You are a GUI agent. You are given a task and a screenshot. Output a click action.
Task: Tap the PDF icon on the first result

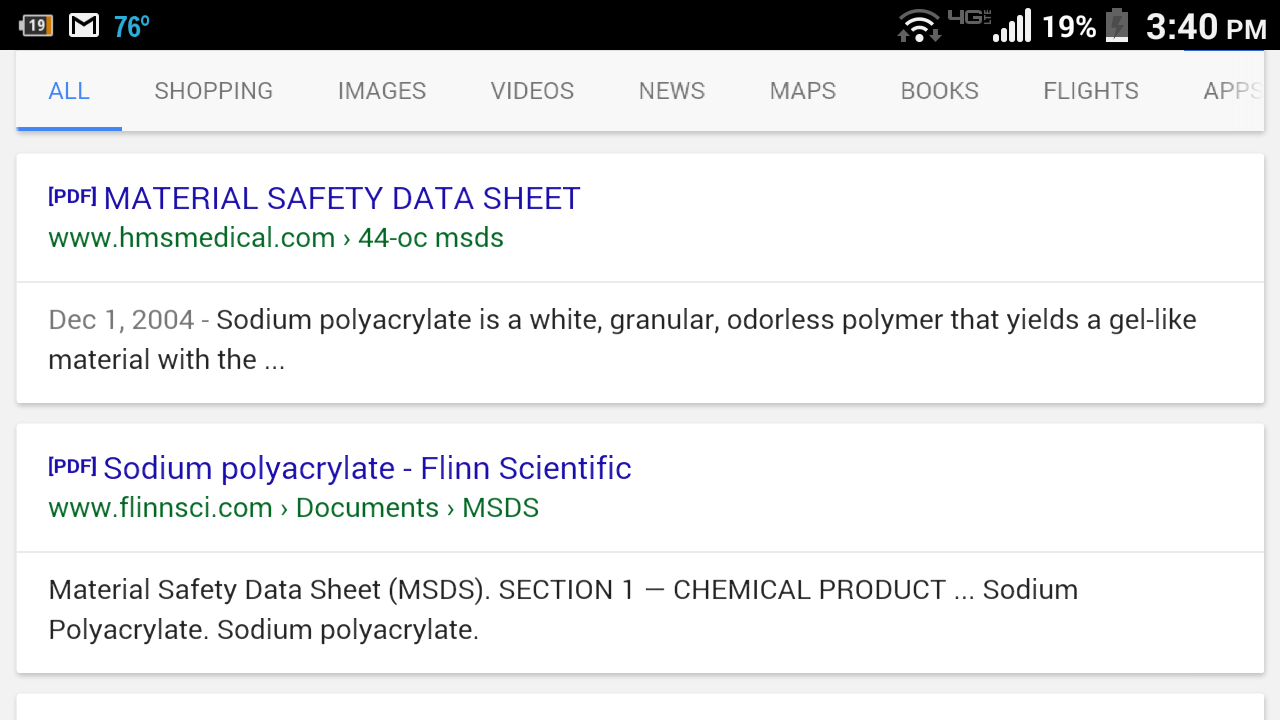[x=71, y=197]
